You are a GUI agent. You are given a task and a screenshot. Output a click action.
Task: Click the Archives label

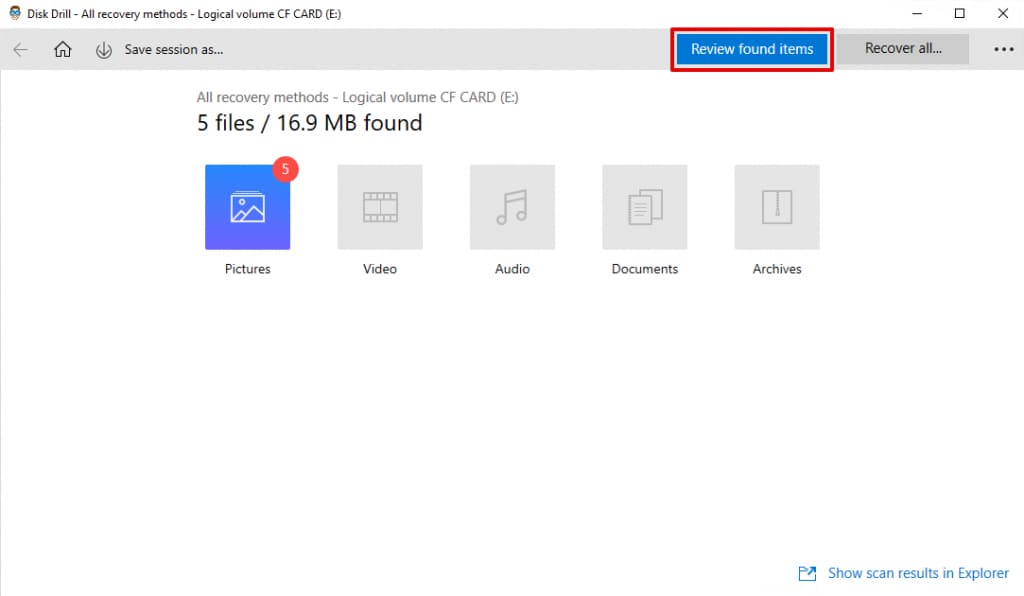coord(777,269)
